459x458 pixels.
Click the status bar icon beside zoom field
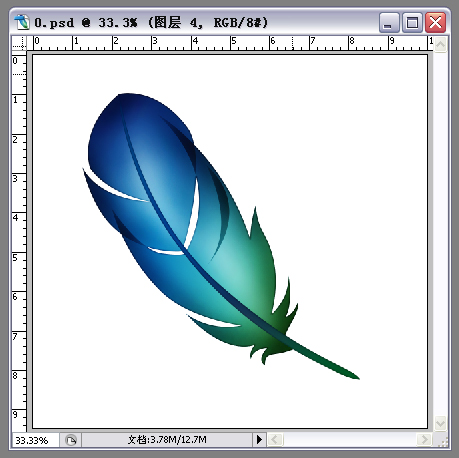tap(71, 440)
